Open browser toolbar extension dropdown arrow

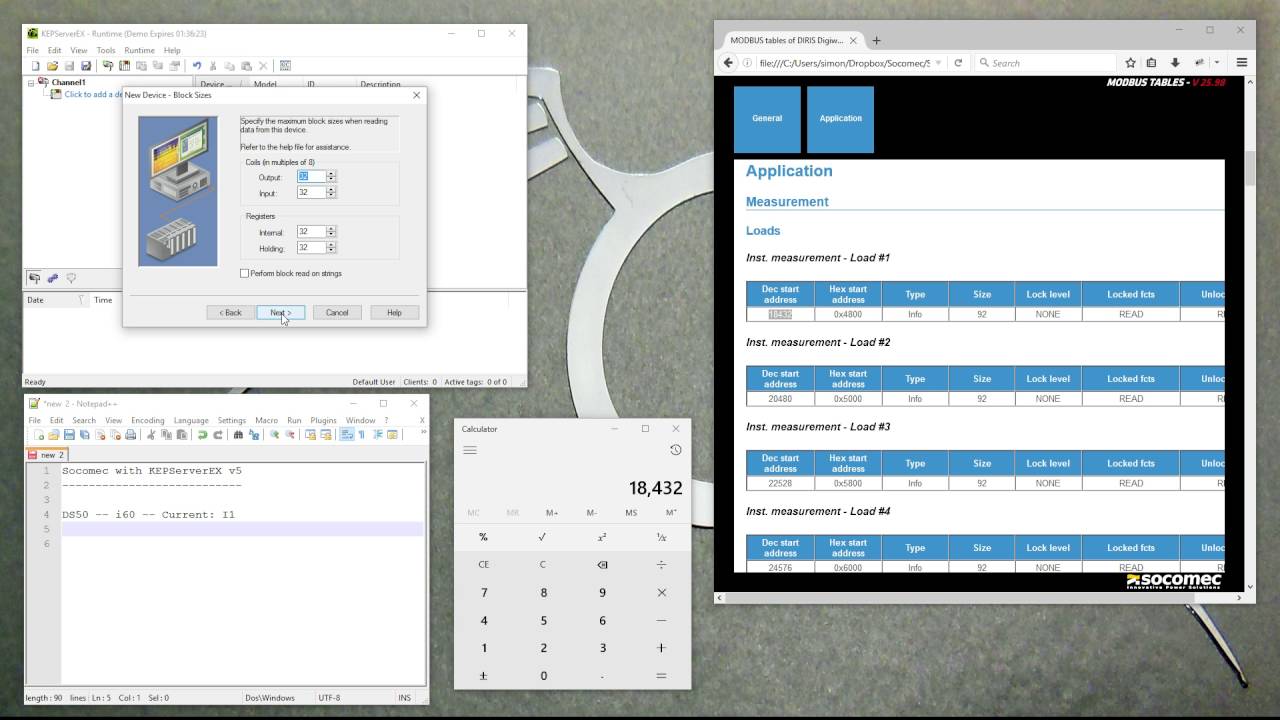(1217, 63)
